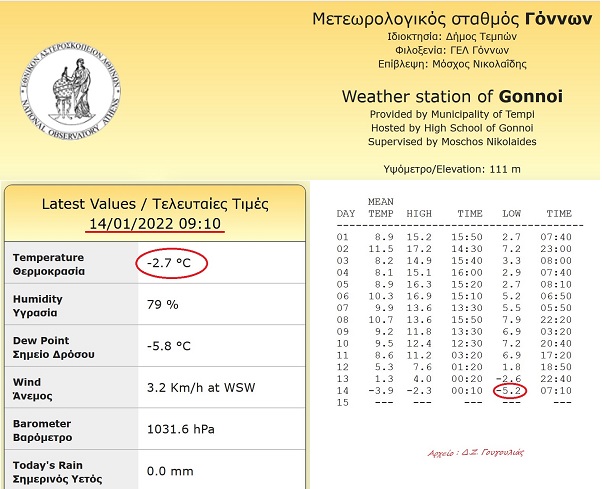Click the dew point value '-5.8 °C'

click(169, 346)
